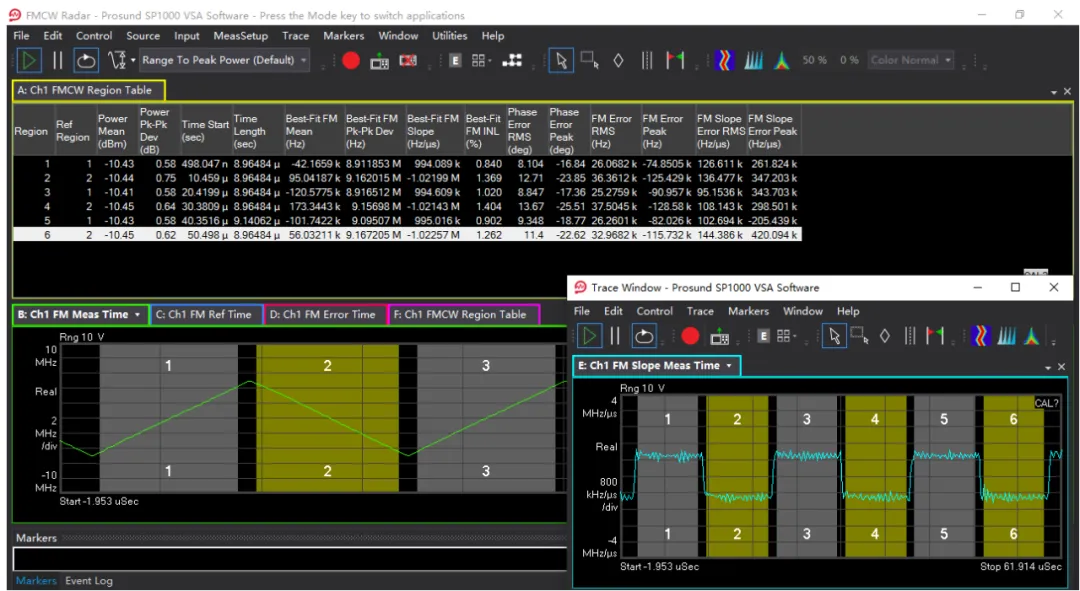Select the diamond marker tool in main toolbar
This screenshot has width=1080, height=591.
[x=619, y=61]
